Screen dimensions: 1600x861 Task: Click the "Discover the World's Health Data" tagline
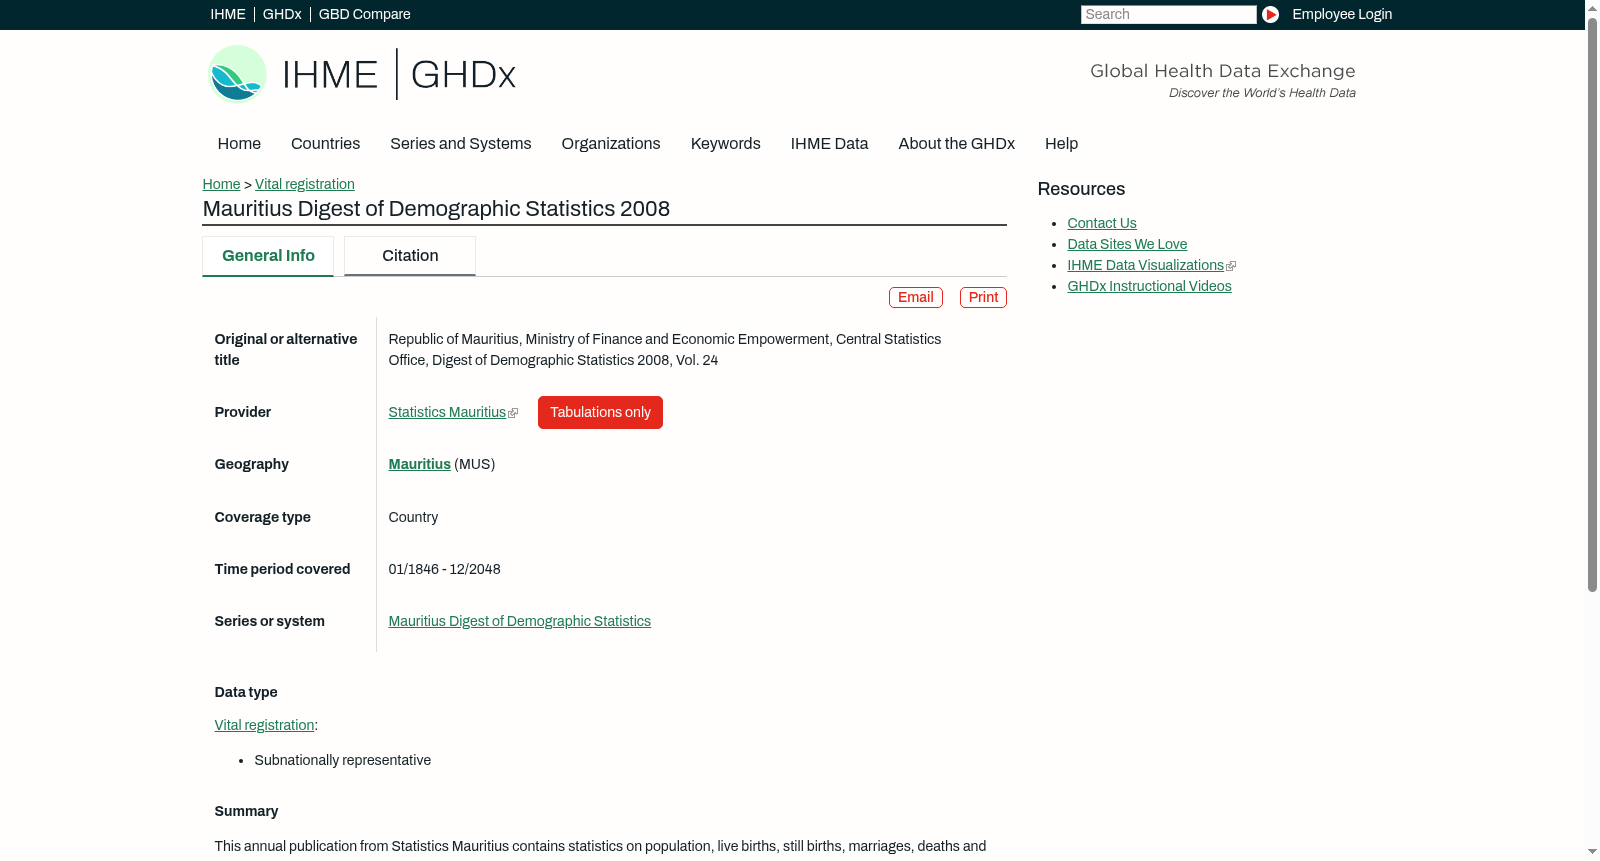click(x=1262, y=93)
